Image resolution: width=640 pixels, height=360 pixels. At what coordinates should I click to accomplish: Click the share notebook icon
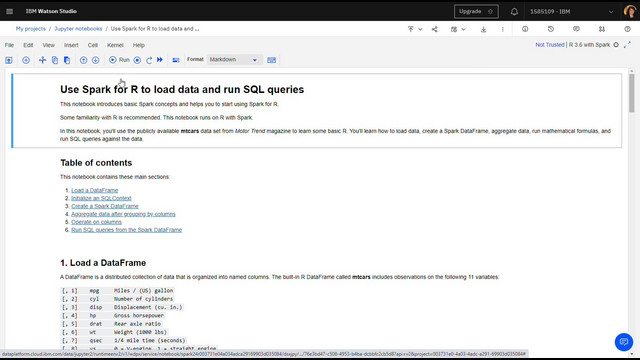(435, 29)
